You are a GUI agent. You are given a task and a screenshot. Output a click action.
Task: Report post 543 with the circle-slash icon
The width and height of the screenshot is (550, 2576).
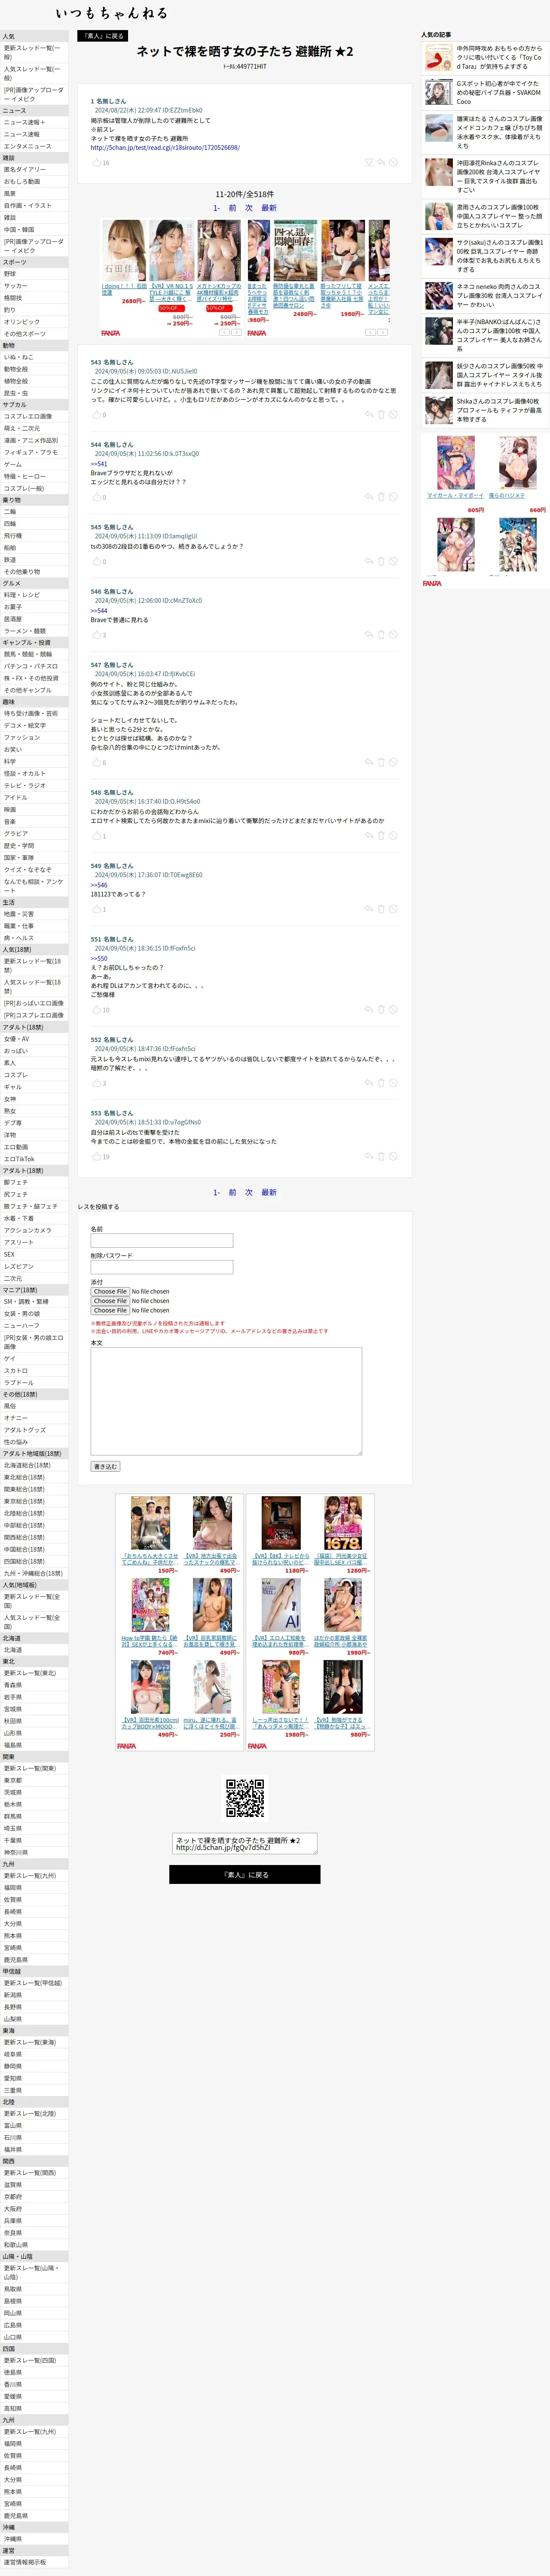pyautogui.click(x=393, y=414)
